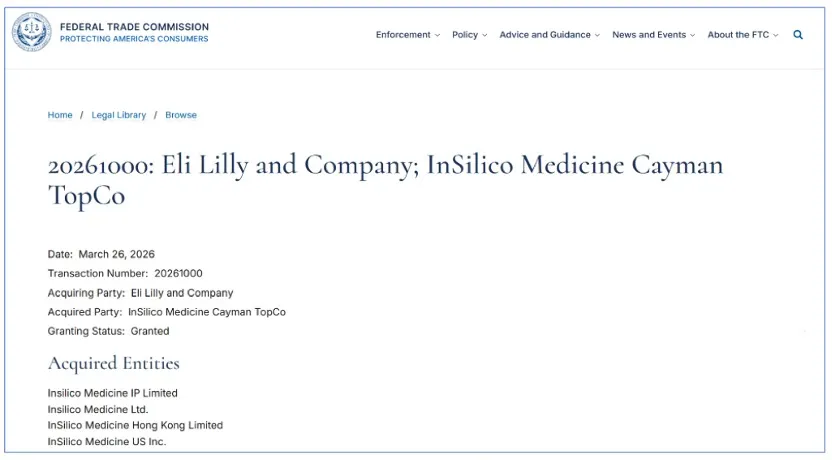Select News and Events in navigation

(x=649, y=35)
